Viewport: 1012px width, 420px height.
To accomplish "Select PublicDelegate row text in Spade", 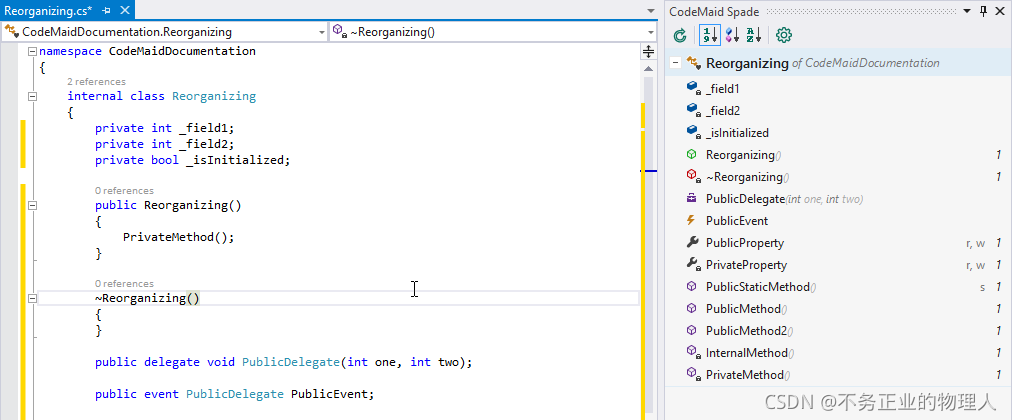I will (x=784, y=199).
